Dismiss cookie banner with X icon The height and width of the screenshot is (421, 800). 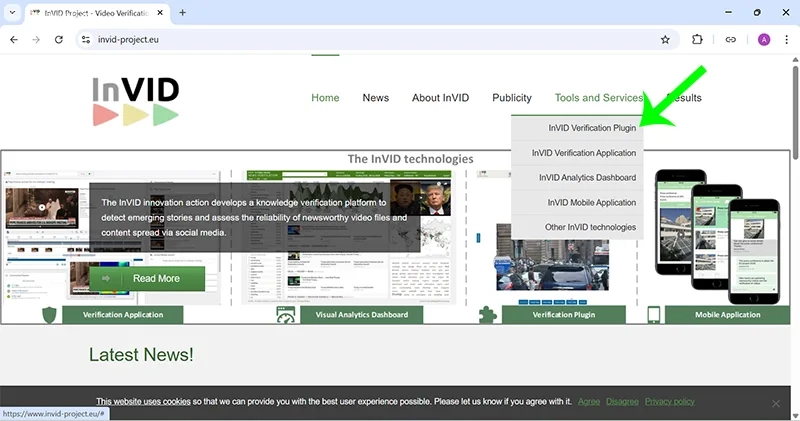tap(775, 403)
